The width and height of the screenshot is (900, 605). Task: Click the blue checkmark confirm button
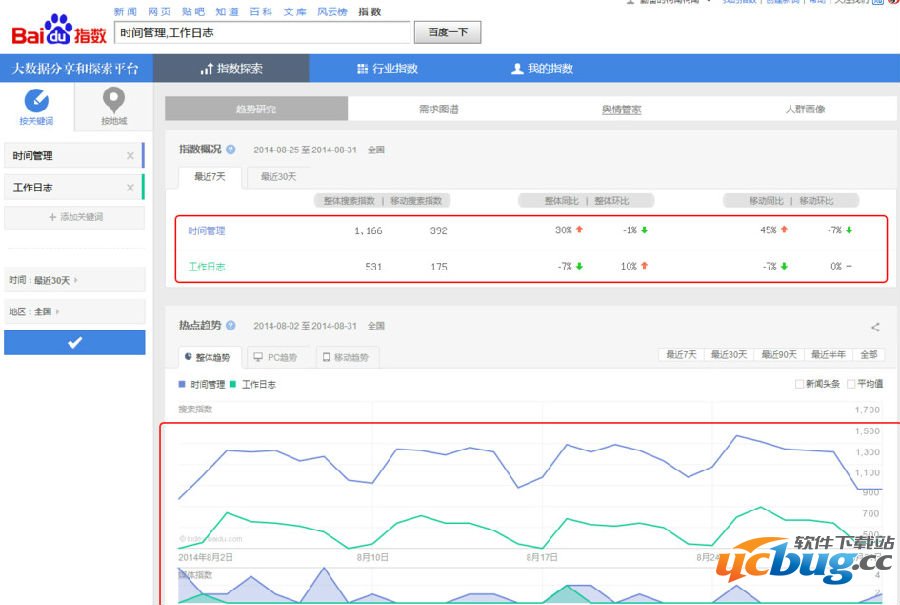[74, 343]
